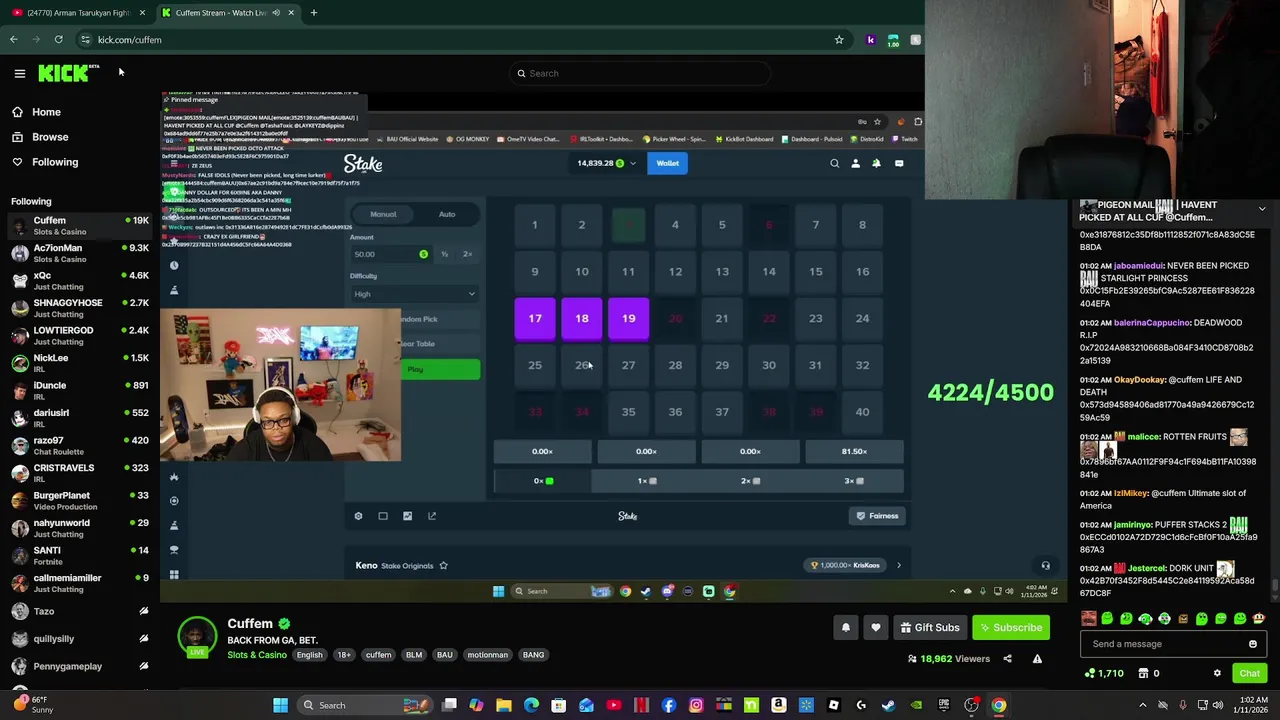Go to Kick Home

[37, 112]
